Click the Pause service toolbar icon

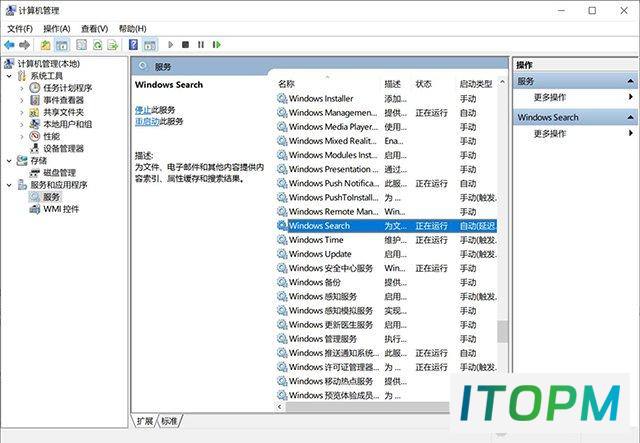click(x=200, y=45)
